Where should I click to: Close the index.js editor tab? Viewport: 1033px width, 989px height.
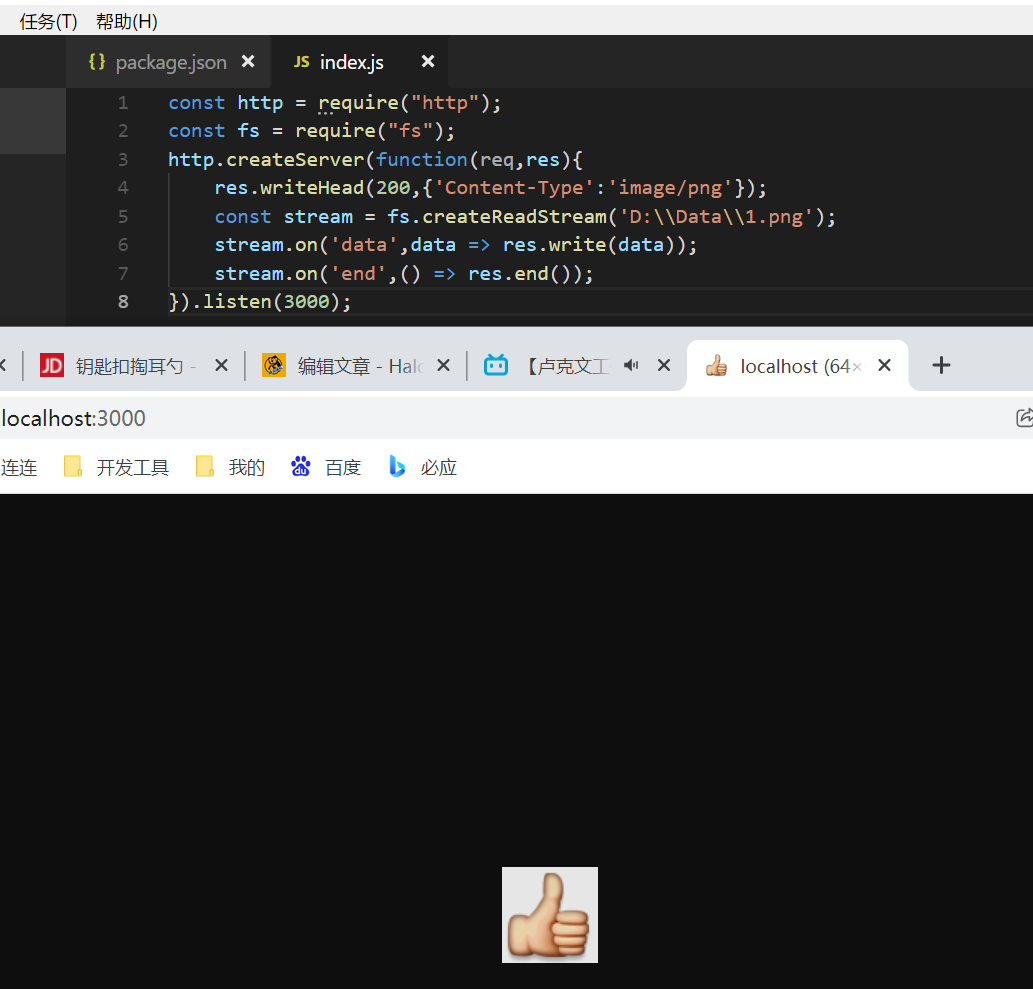pyautogui.click(x=428, y=62)
